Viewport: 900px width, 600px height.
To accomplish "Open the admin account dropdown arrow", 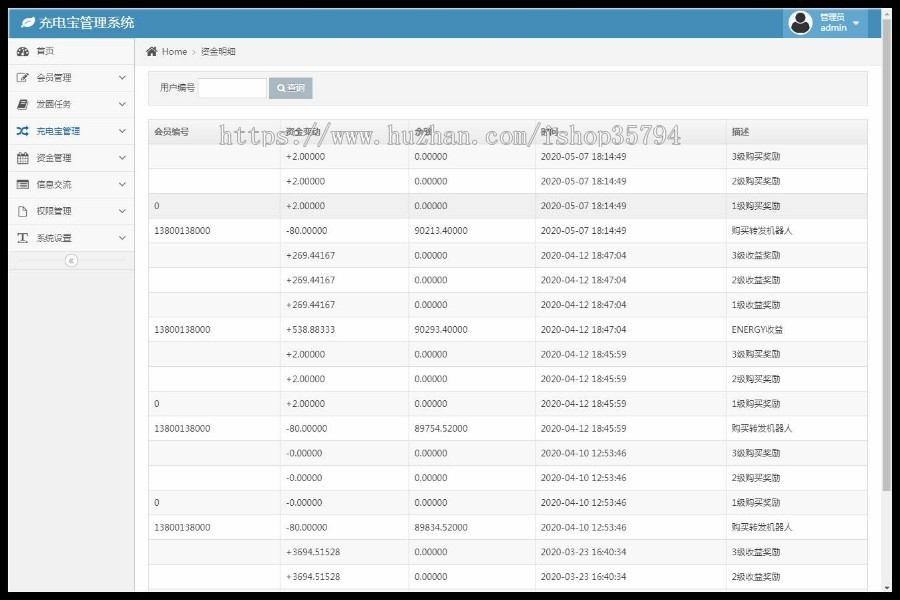I will pyautogui.click(x=856, y=23).
